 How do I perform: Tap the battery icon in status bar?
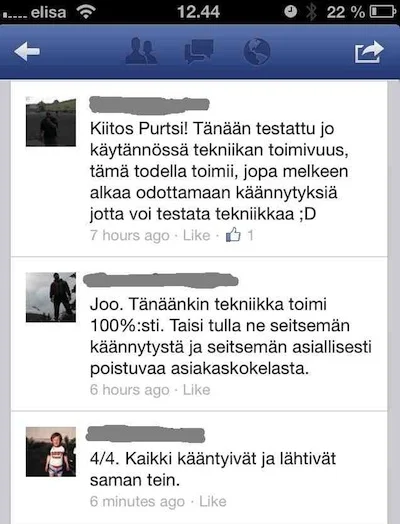tap(383, 12)
